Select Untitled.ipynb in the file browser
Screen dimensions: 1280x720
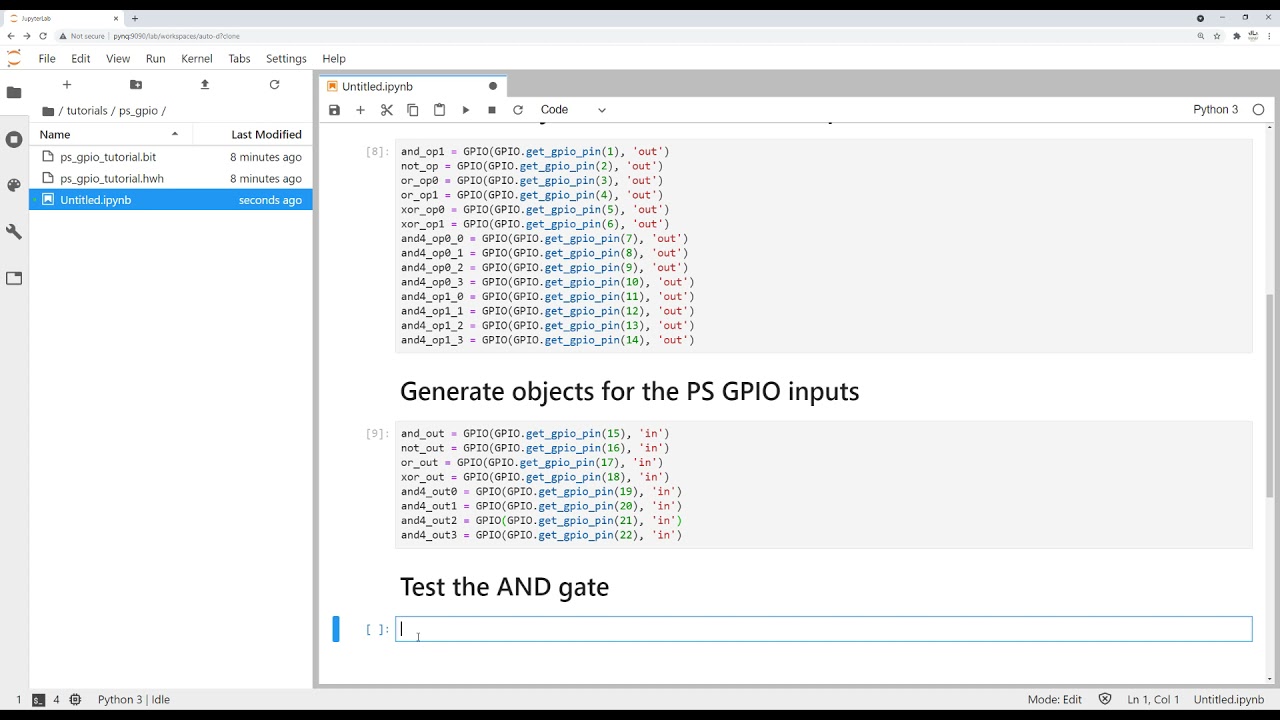[171, 200]
